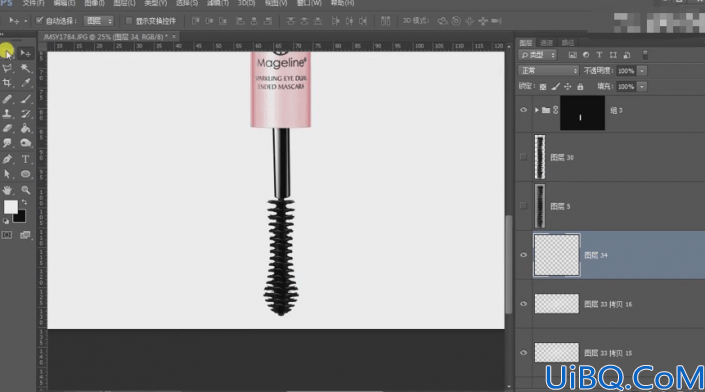This screenshot has width=705, height=392.
Task: Select the Burn tool
Action: click(26, 143)
